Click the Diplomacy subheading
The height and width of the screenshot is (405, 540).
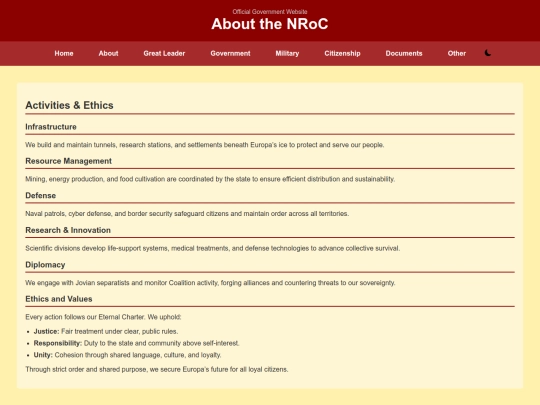(45, 264)
